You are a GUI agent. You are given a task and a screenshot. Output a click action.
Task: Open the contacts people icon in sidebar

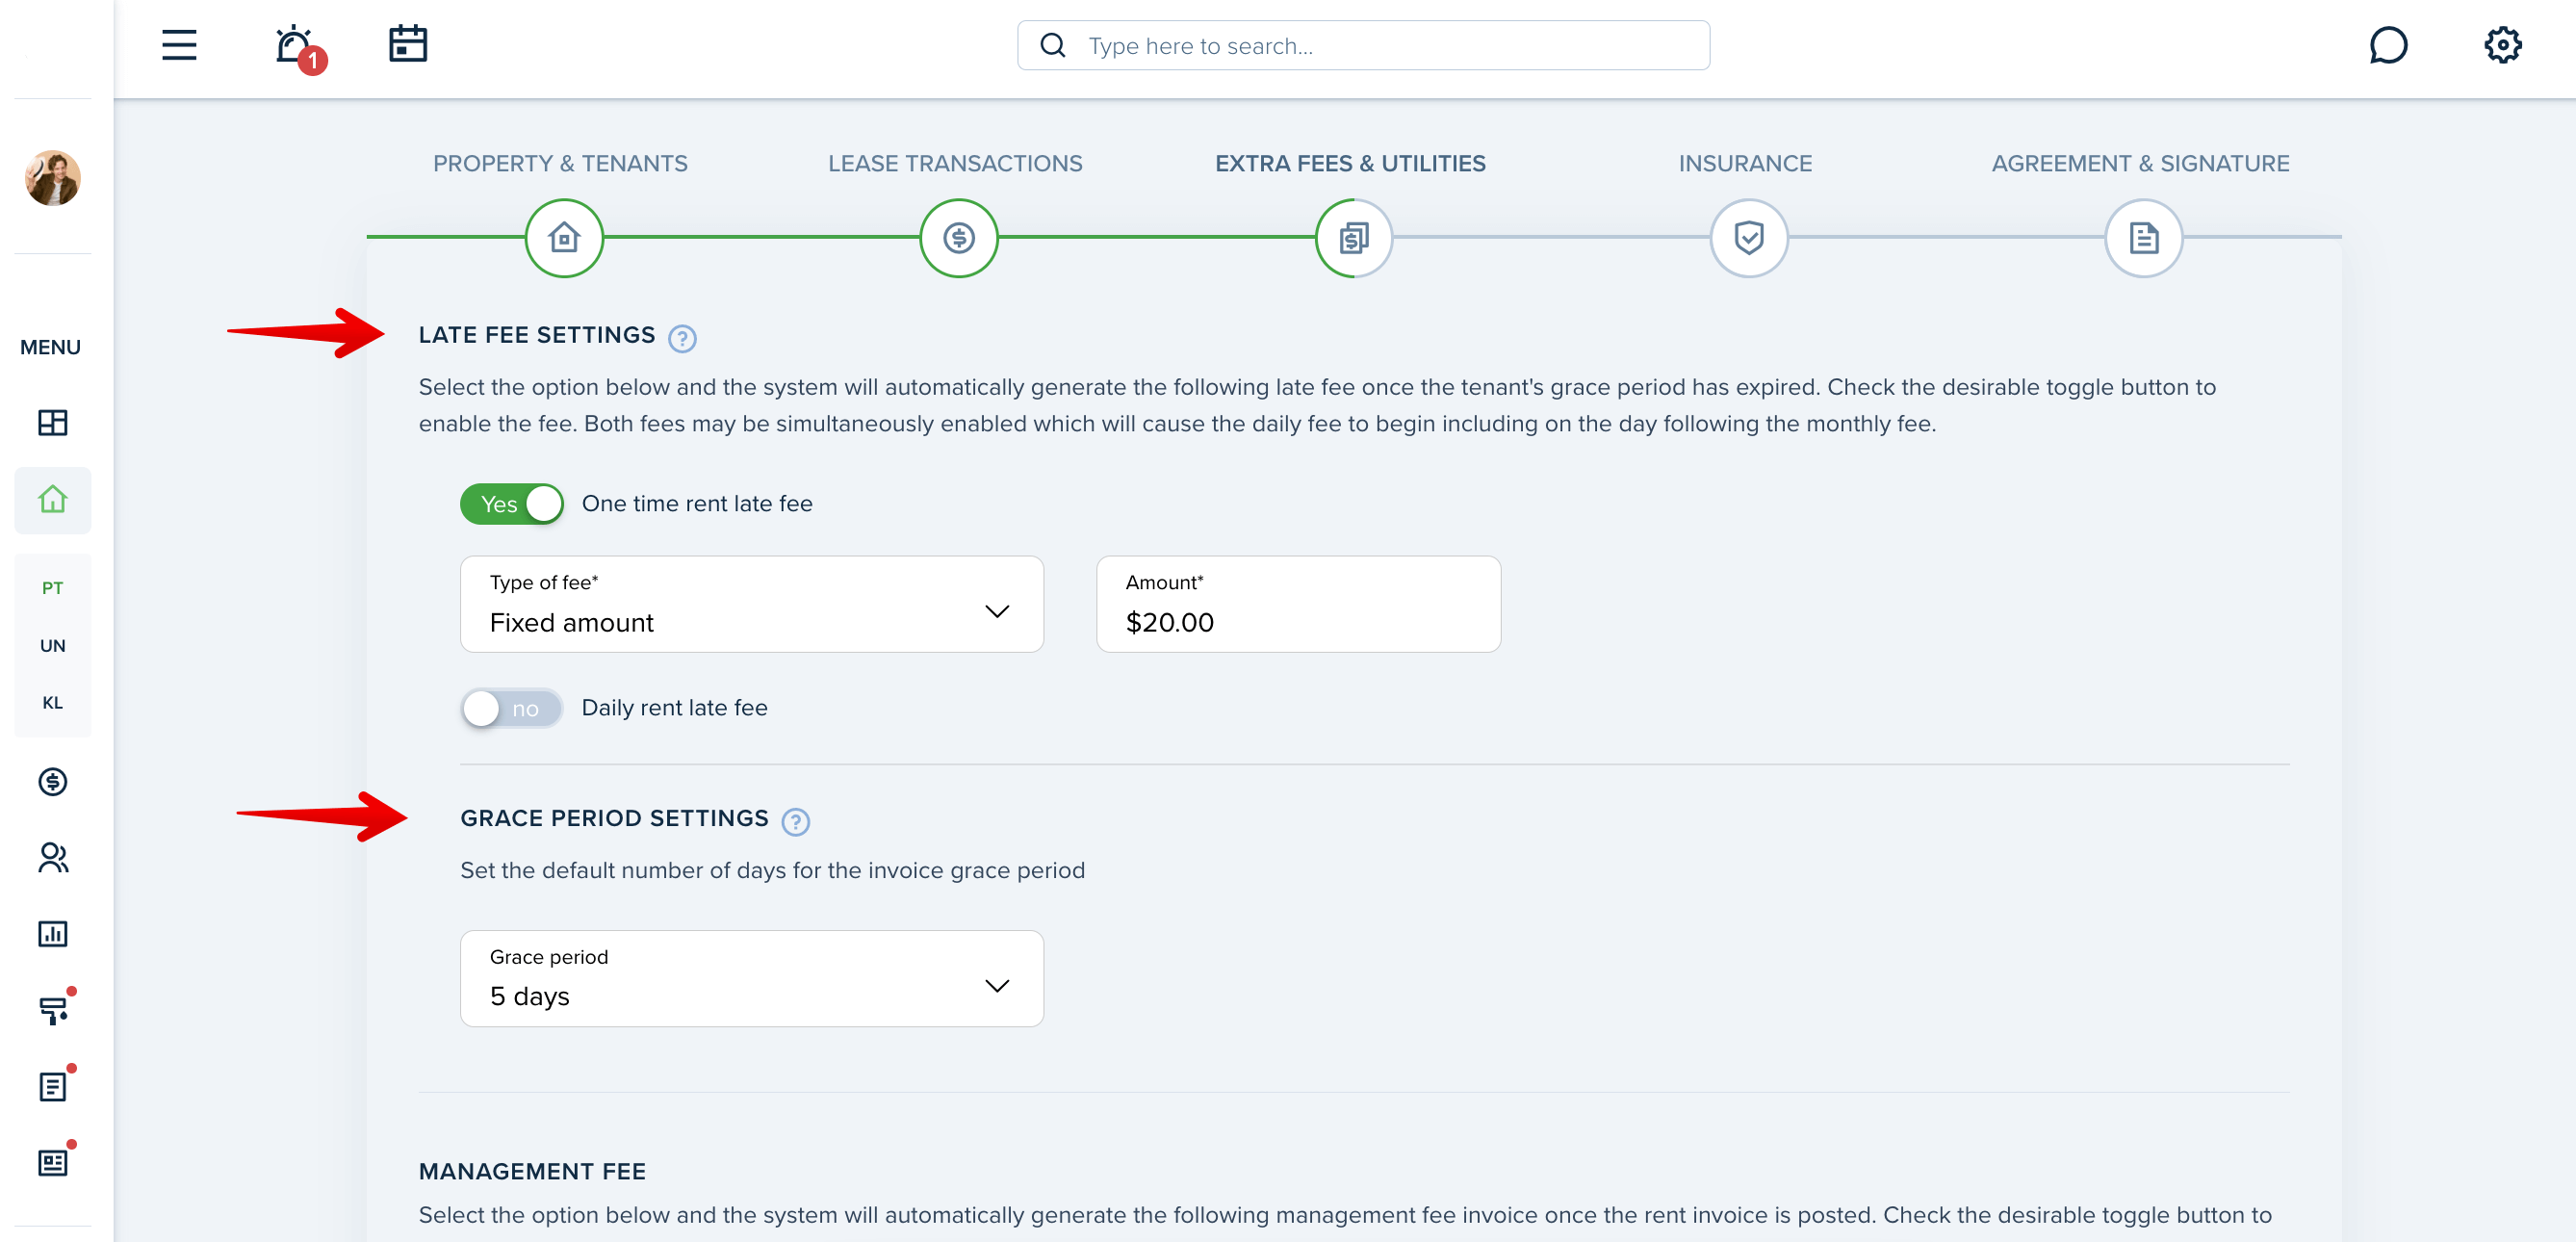pos(53,857)
